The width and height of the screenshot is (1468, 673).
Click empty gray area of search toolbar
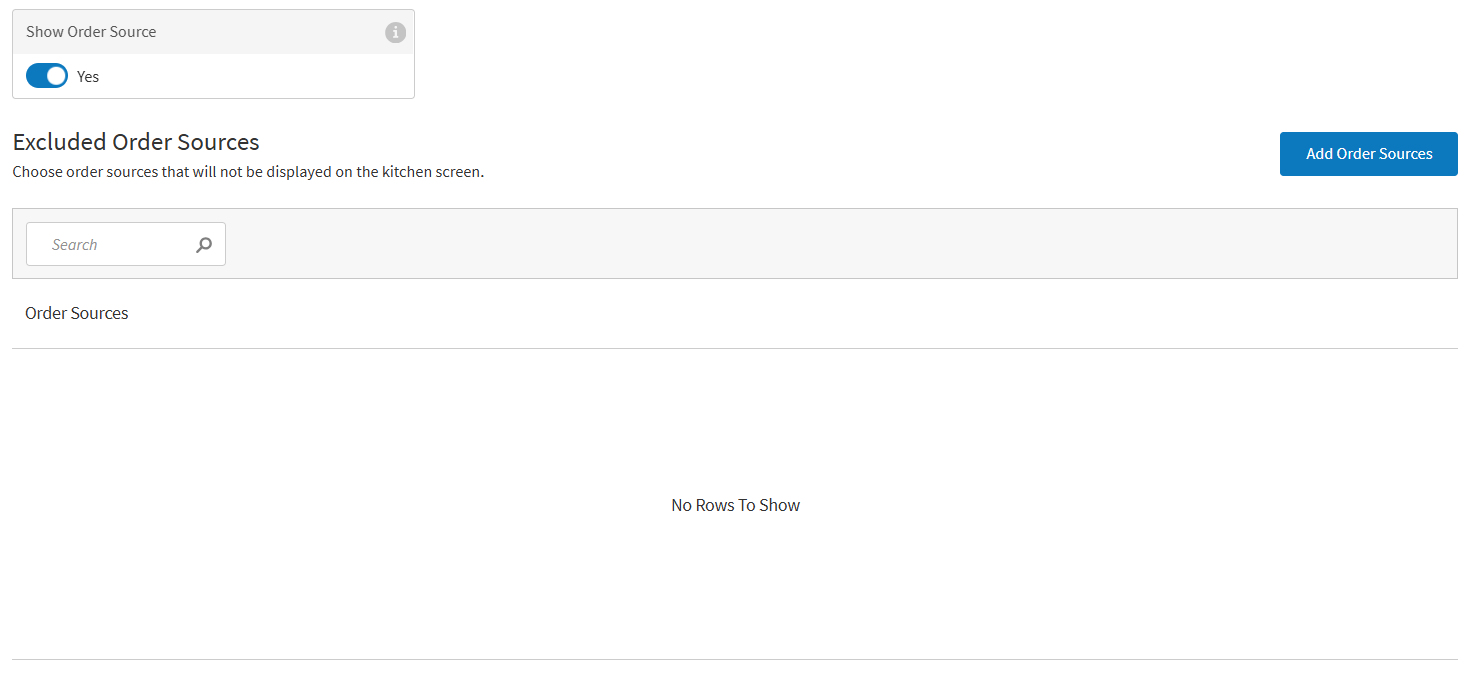coord(800,244)
